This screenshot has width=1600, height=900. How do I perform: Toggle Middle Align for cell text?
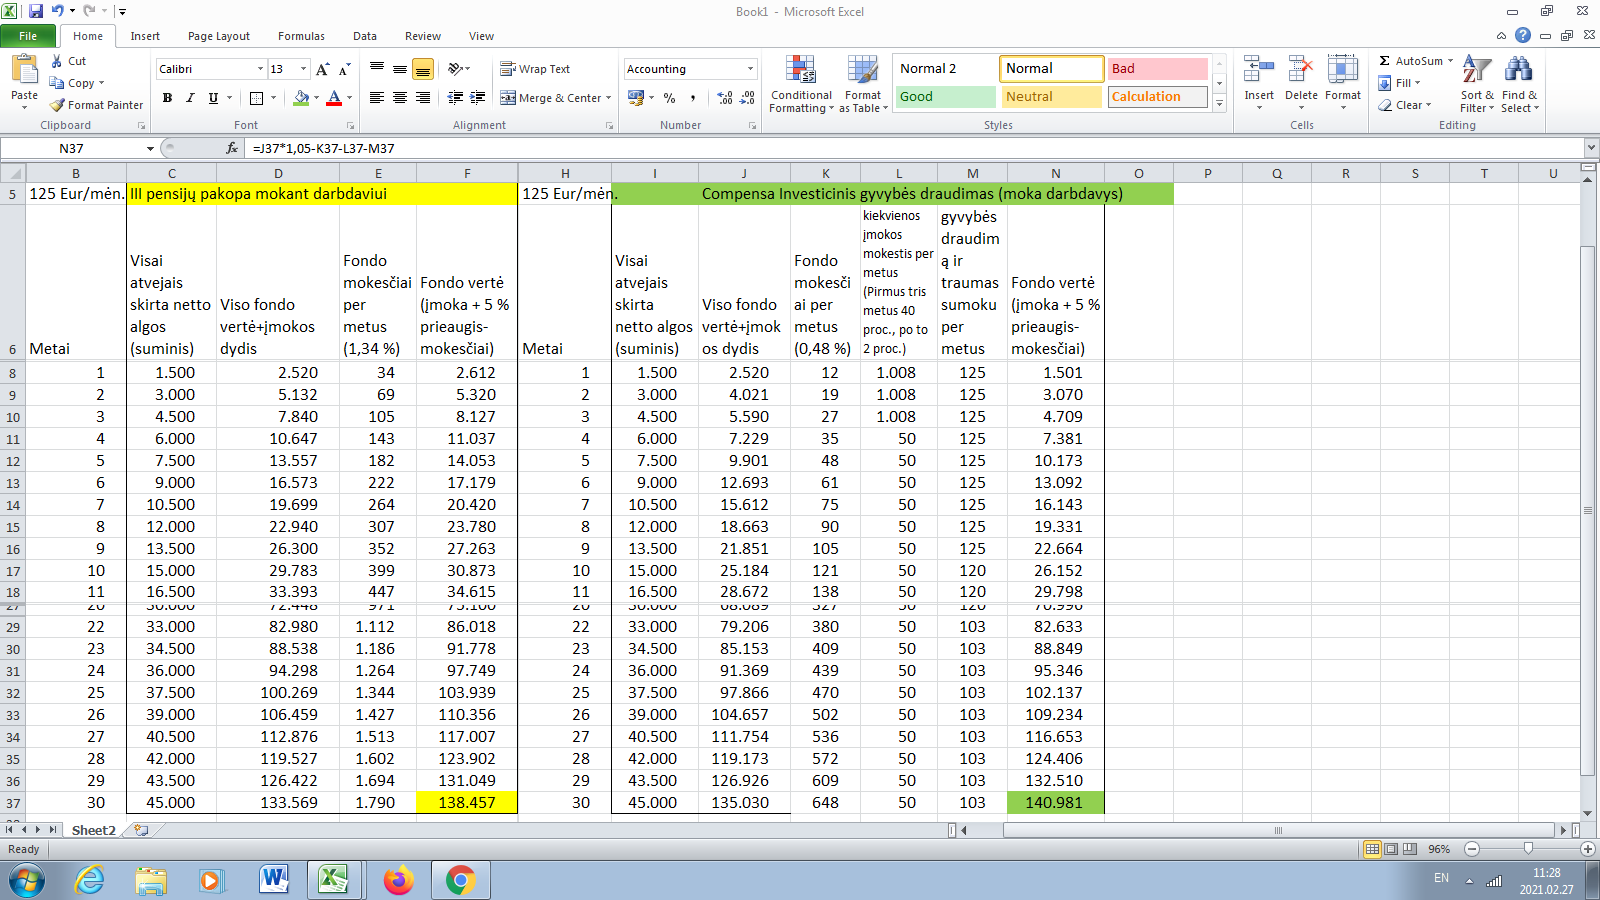[400, 69]
